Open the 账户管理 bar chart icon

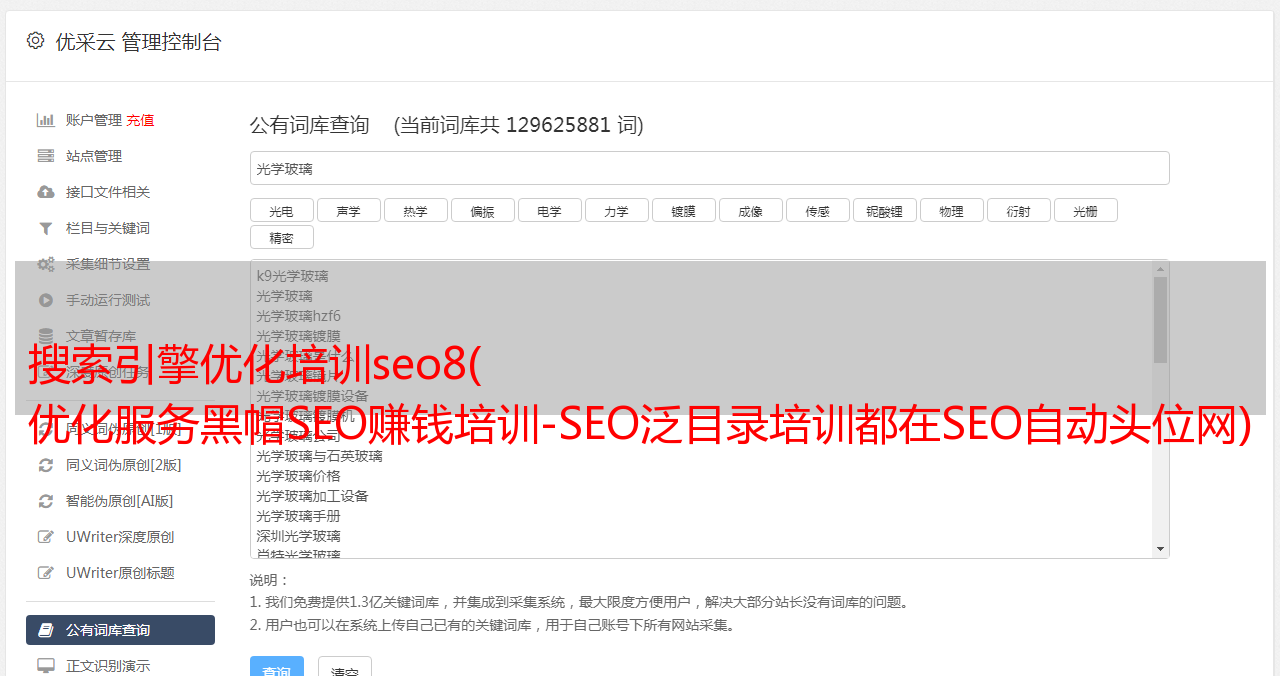[x=46, y=120]
